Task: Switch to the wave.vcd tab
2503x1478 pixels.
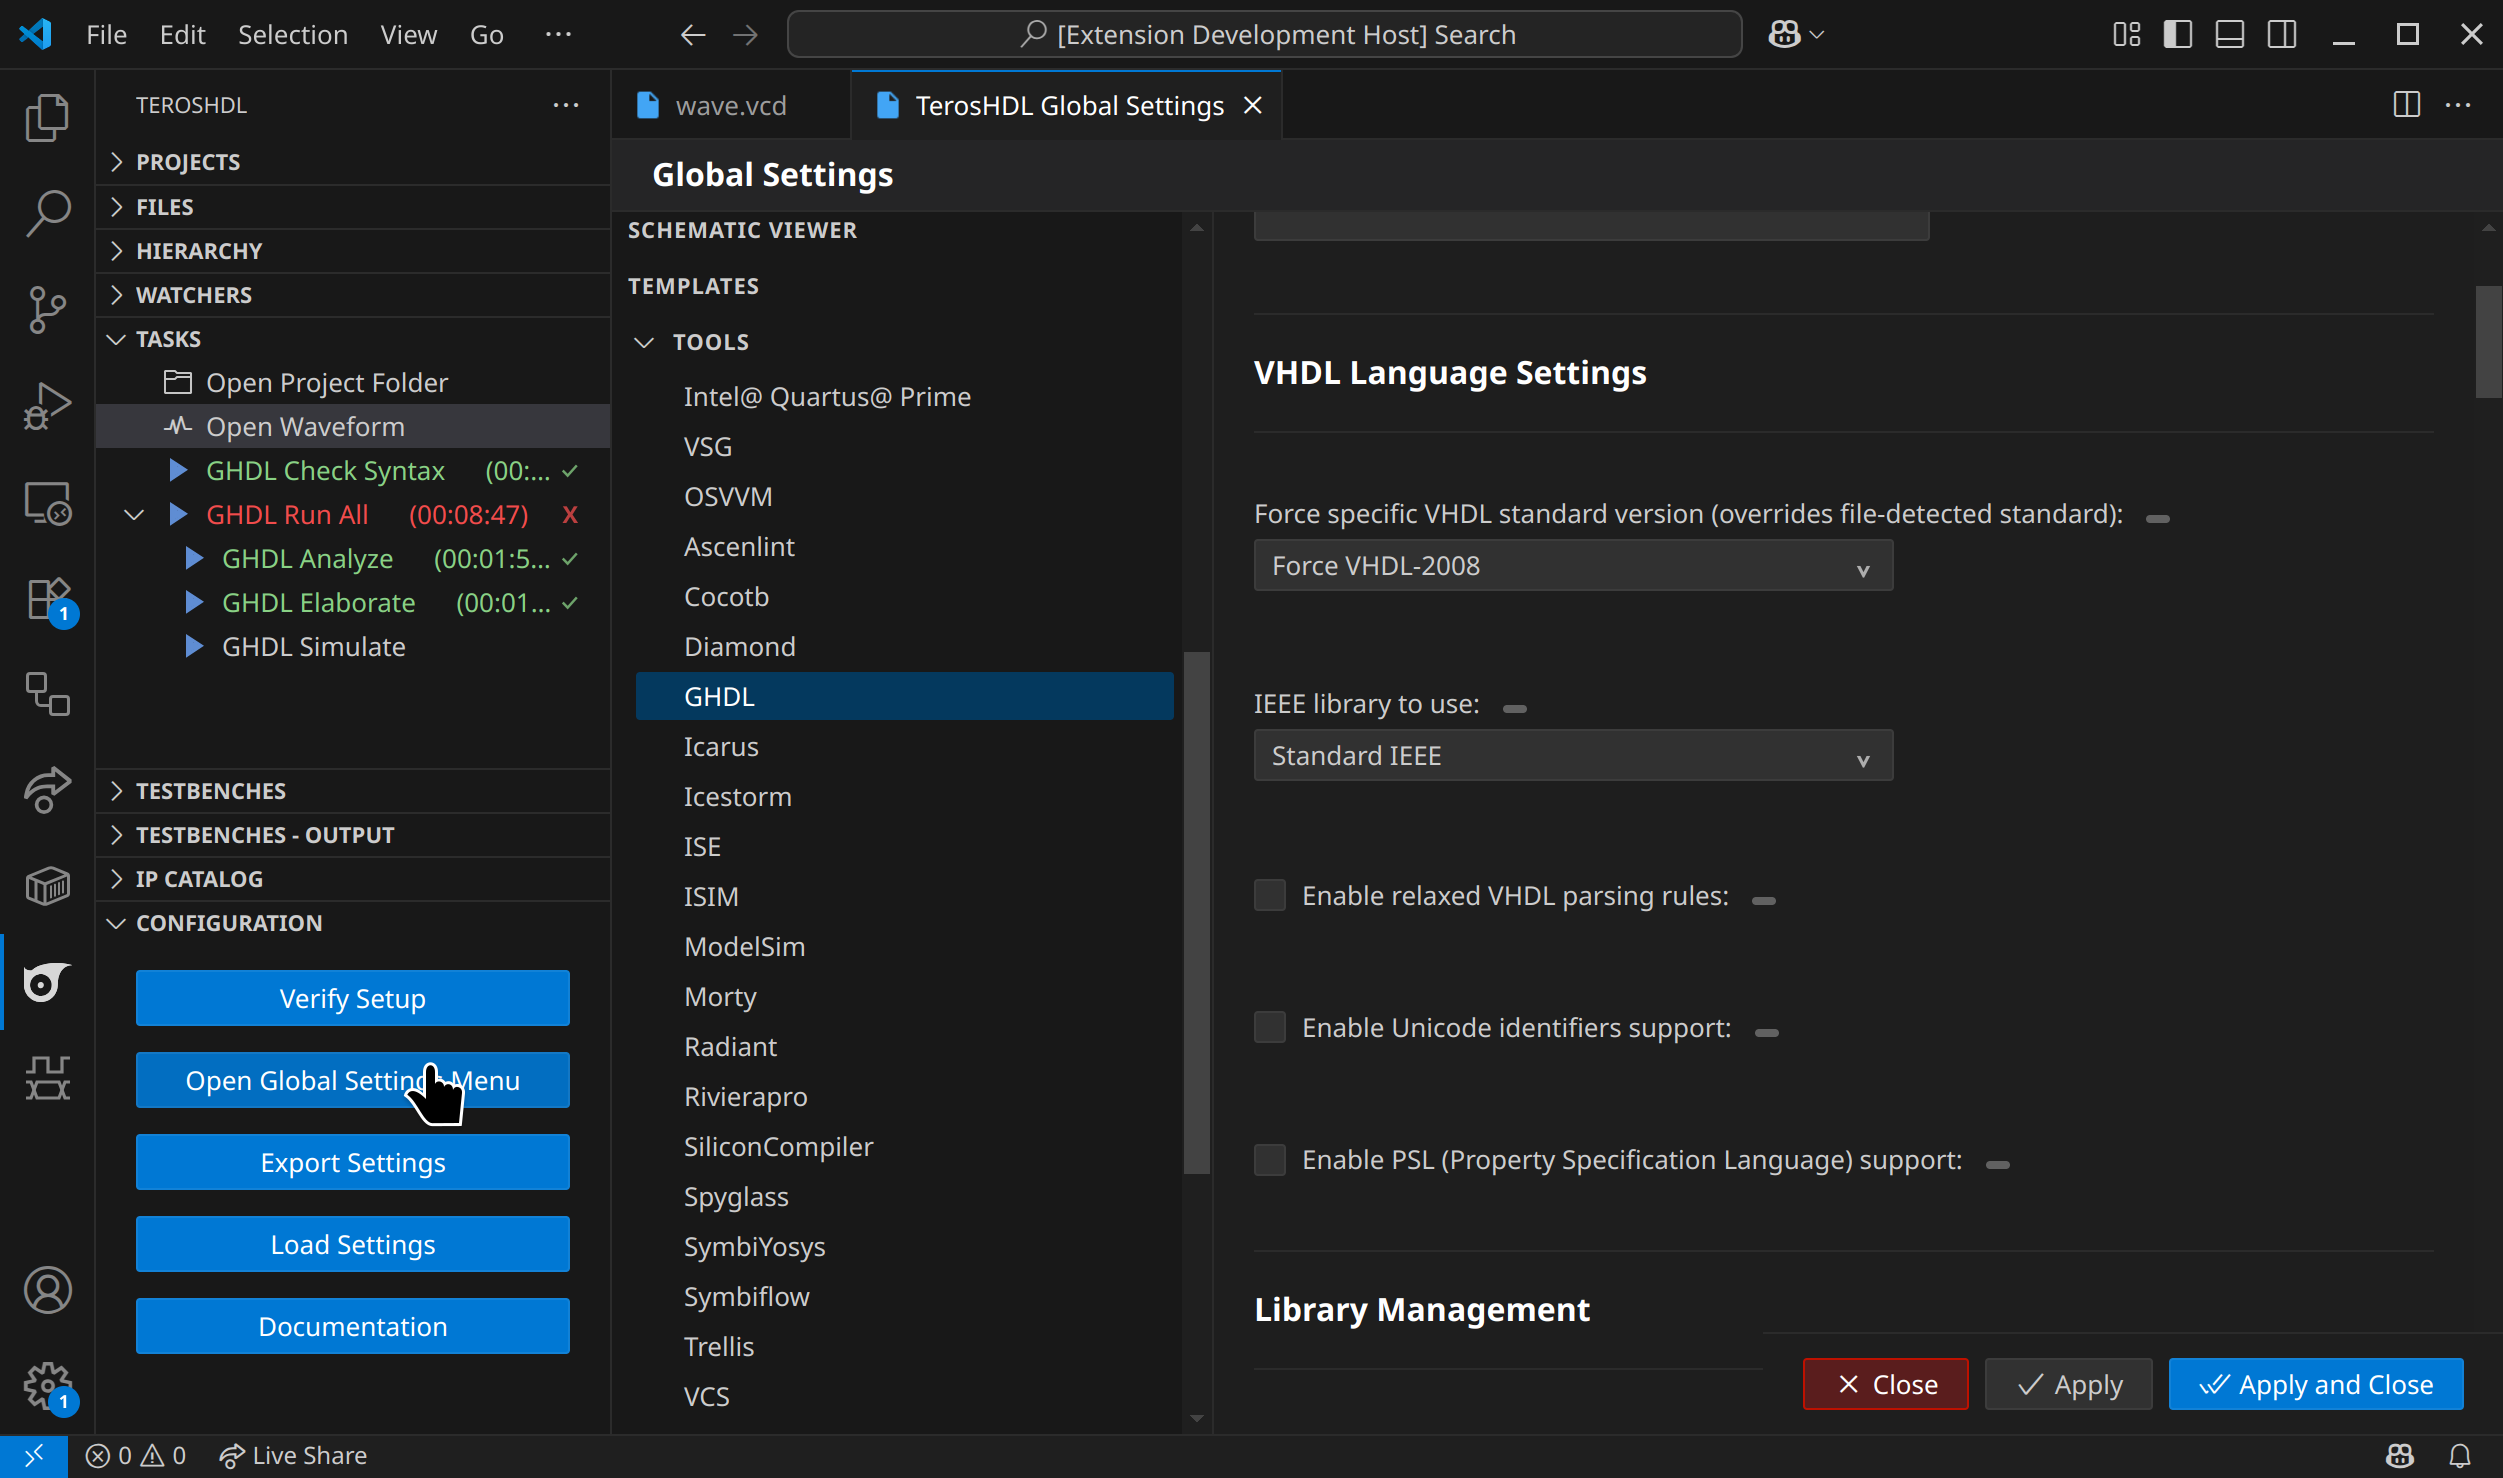Action: pos(730,105)
